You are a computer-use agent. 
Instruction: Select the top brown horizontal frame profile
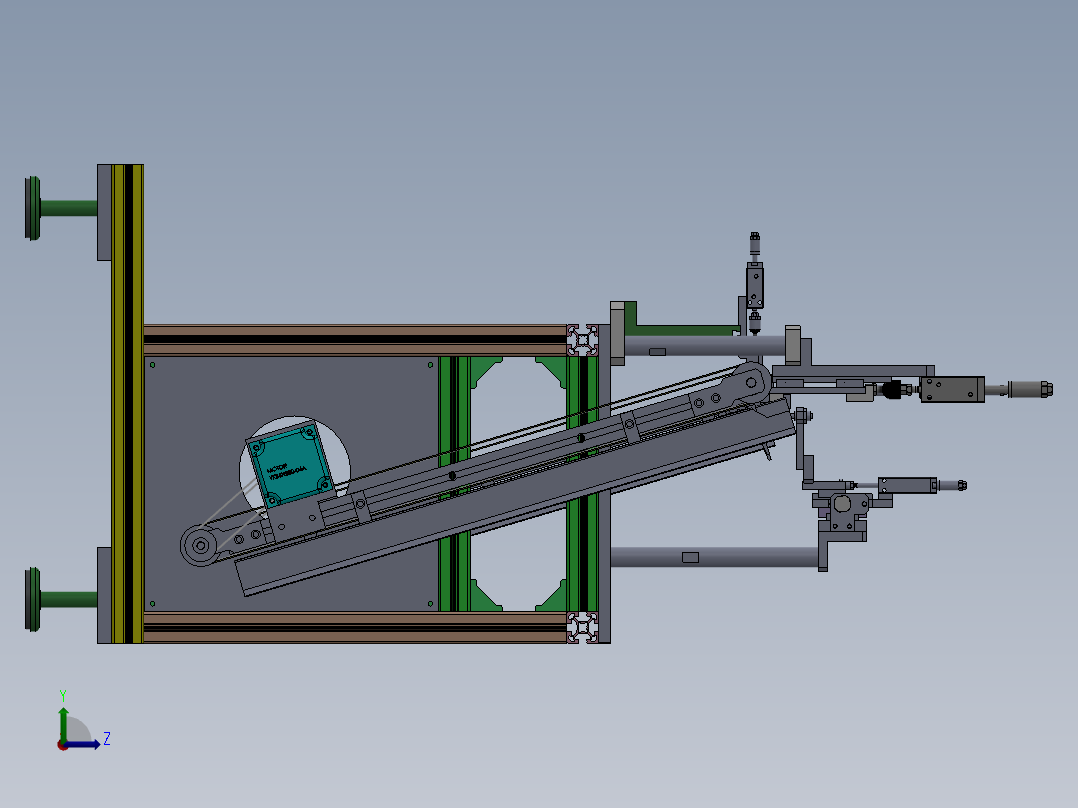pyautogui.click(x=355, y=340)
